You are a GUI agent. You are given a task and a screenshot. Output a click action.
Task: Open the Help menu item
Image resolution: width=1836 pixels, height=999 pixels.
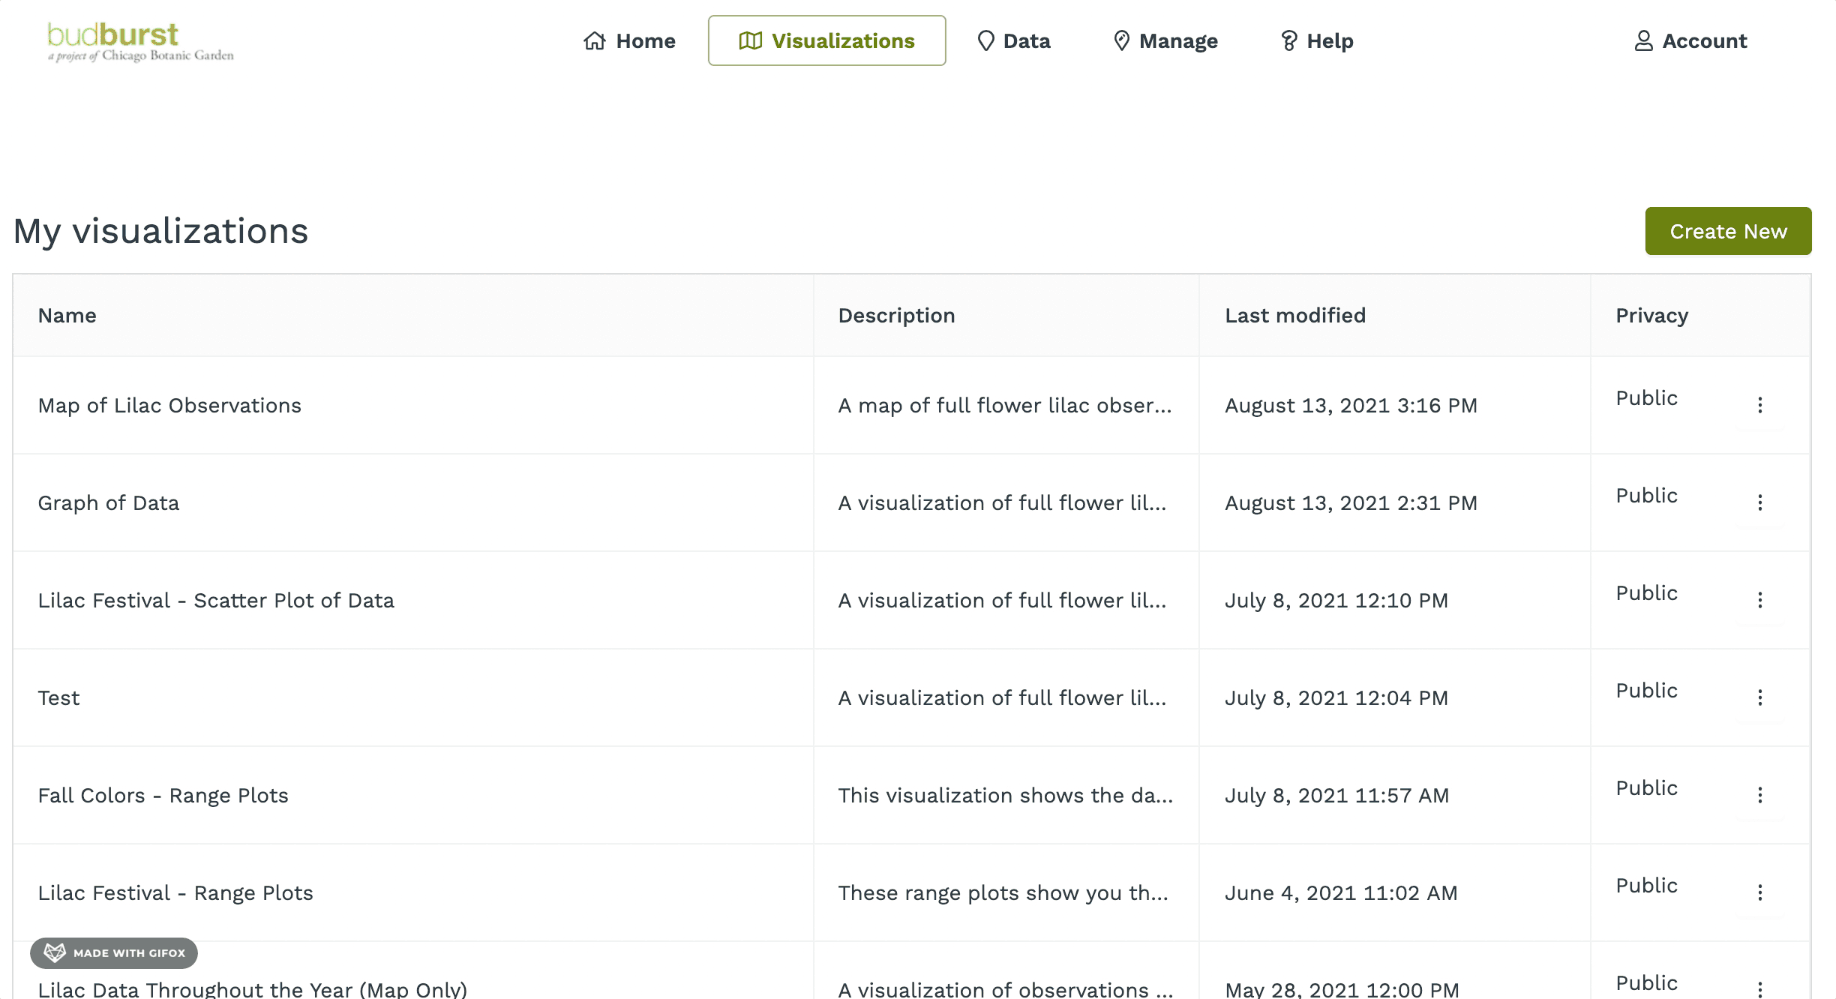coord(1317,41)
